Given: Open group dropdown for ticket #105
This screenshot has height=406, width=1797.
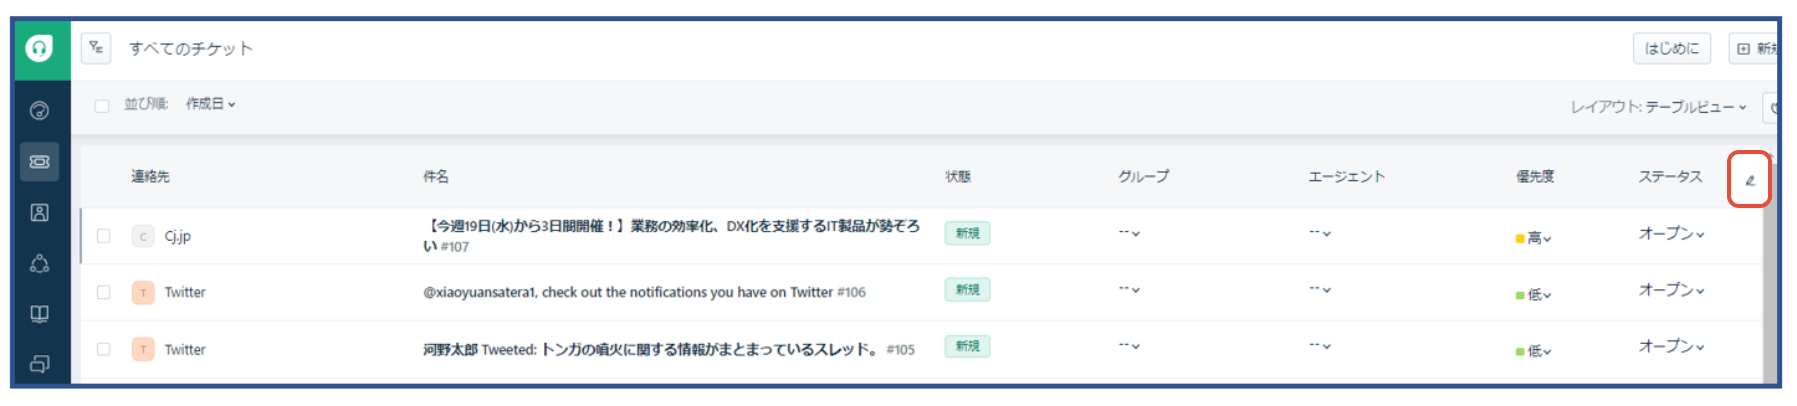Looking at the screenshot, I should click(x=1129, y=345).
